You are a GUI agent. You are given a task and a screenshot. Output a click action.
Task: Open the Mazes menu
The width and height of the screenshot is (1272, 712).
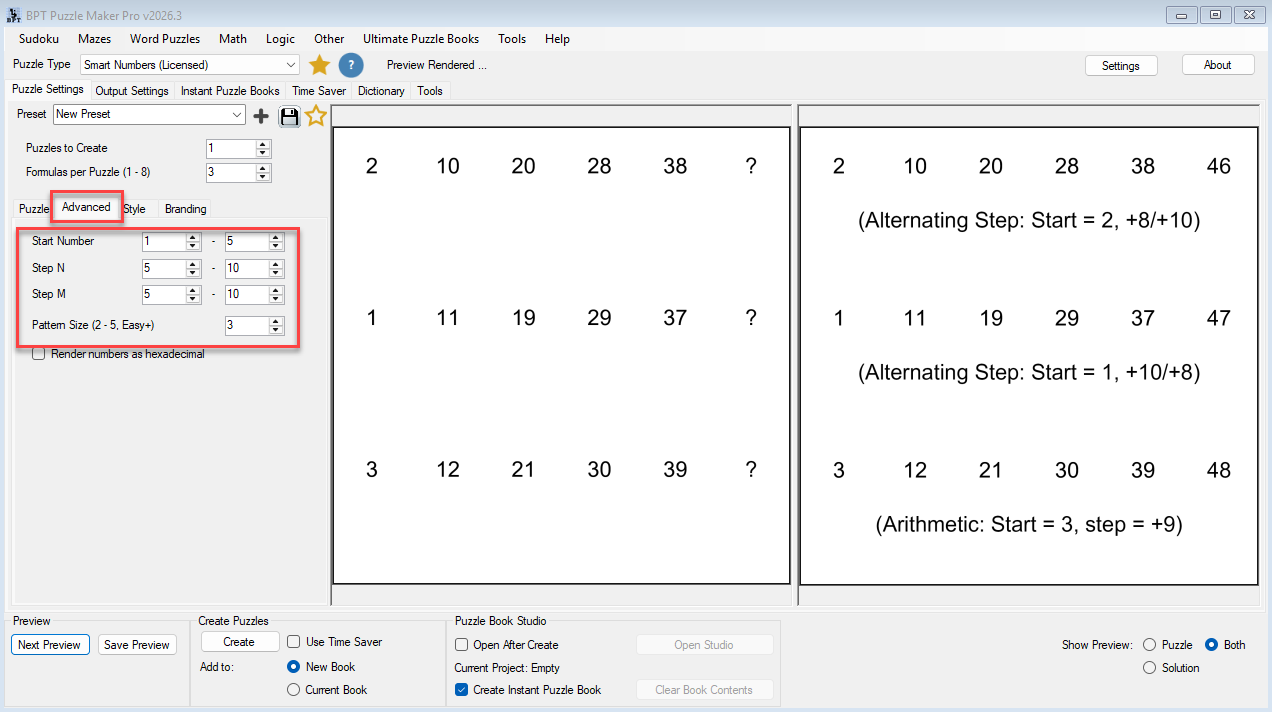coord(94,39)
